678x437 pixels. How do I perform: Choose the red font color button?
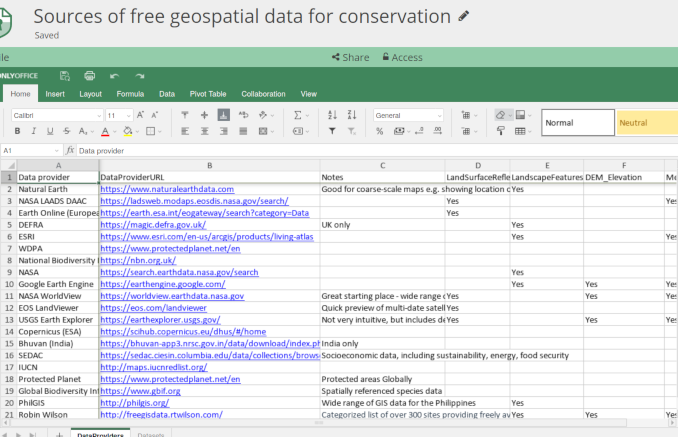click(x=105, y=131)
